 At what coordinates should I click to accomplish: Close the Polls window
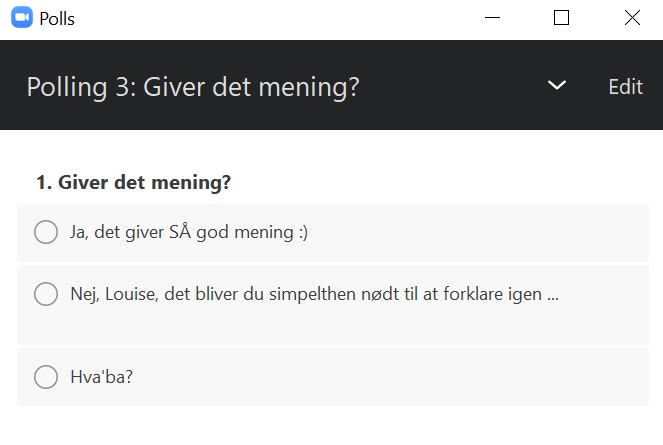631,18
